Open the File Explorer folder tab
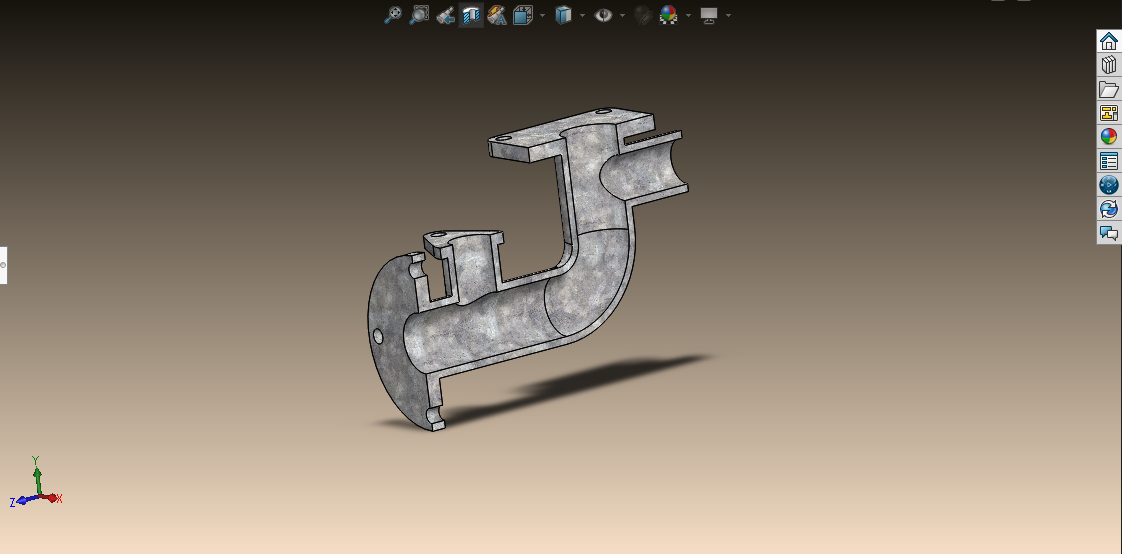This screenshot has width=1122, height=554. [x=1109, y=89]
